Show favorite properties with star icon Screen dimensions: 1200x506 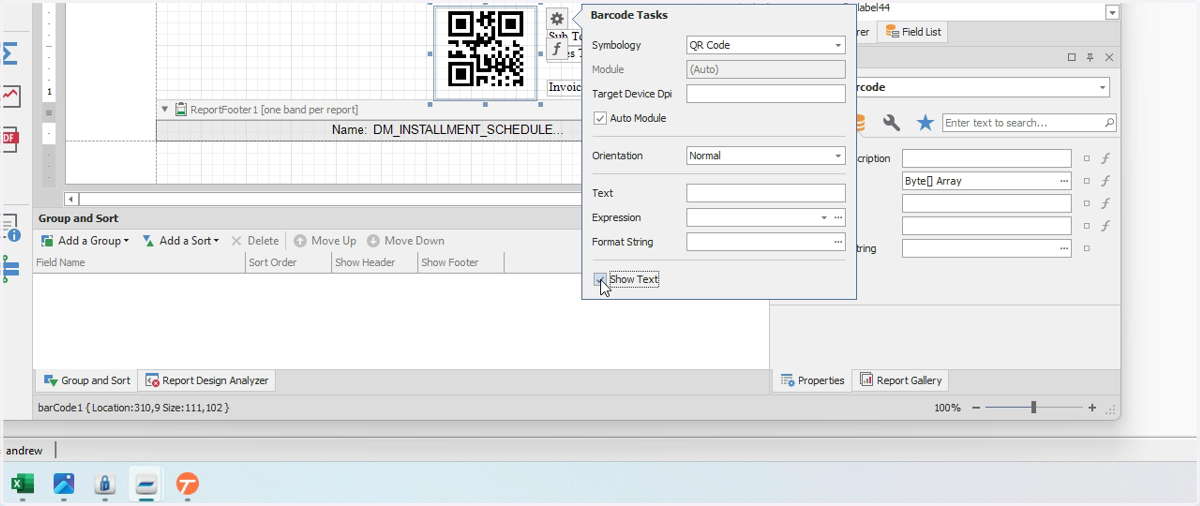click(925, 123)
